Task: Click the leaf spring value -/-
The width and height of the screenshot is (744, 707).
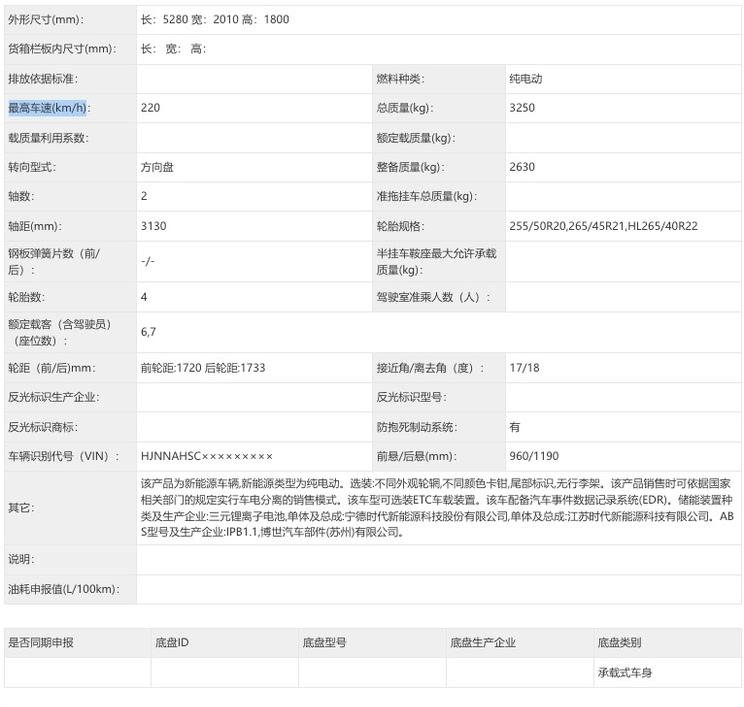Action: pyautogui.click(x=148, y=261)
